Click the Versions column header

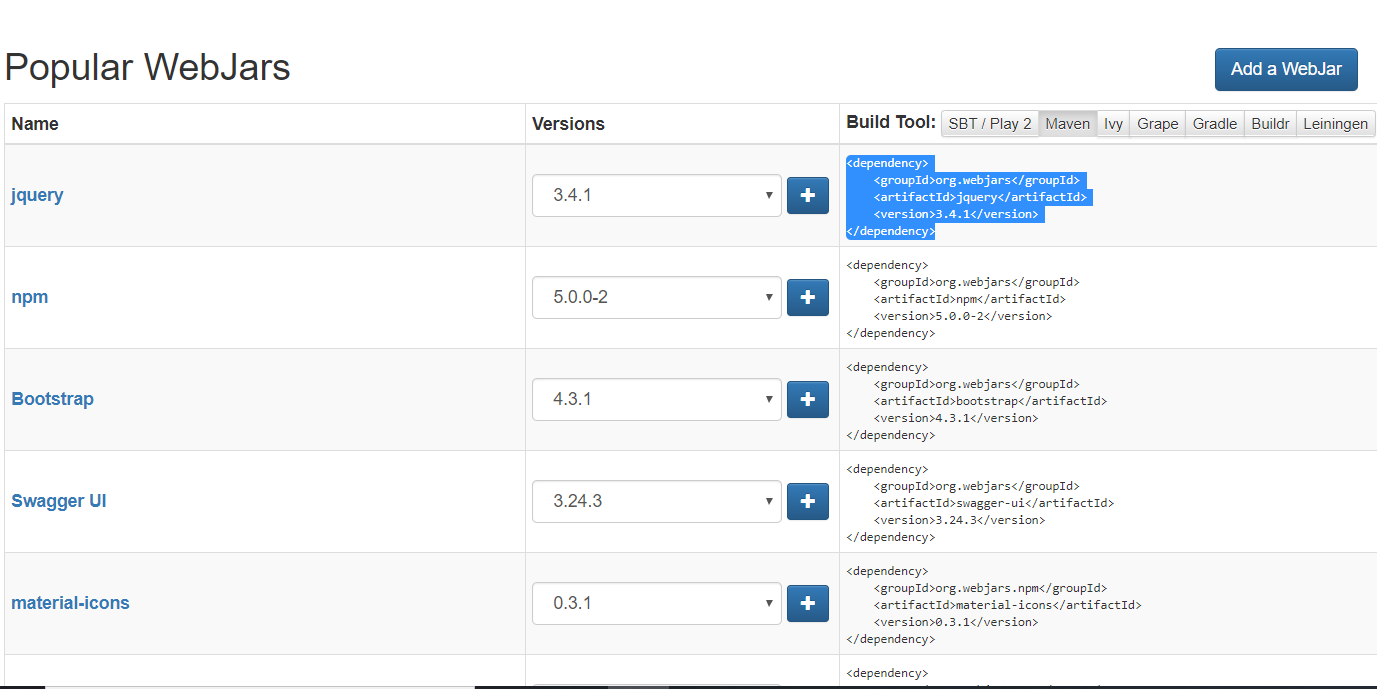[x=568, y=124]
